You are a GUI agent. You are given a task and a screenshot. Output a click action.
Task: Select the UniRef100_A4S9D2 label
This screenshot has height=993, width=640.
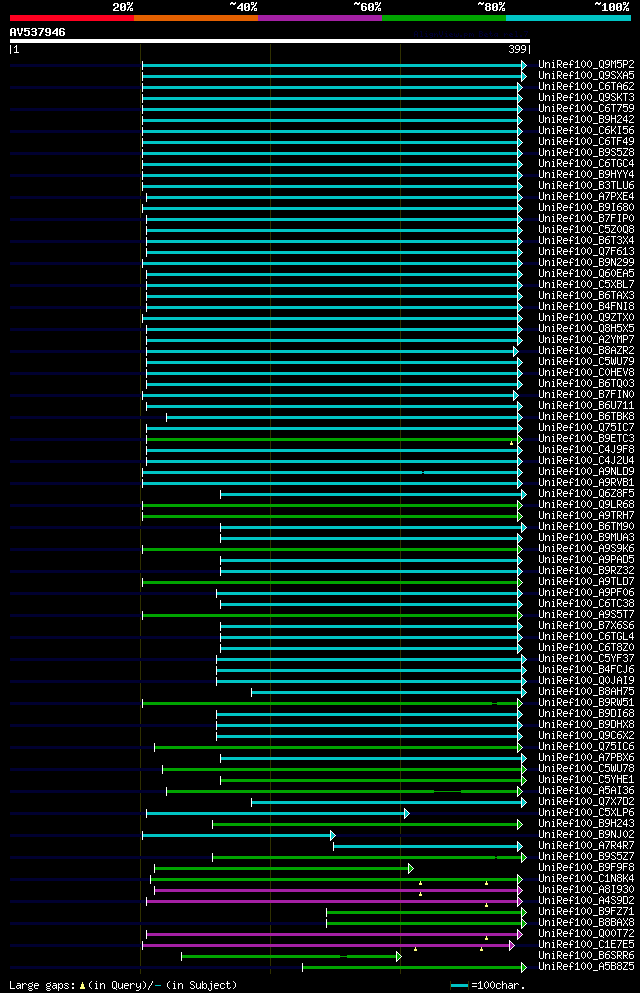pyautogui.click(x=586, y=901)
